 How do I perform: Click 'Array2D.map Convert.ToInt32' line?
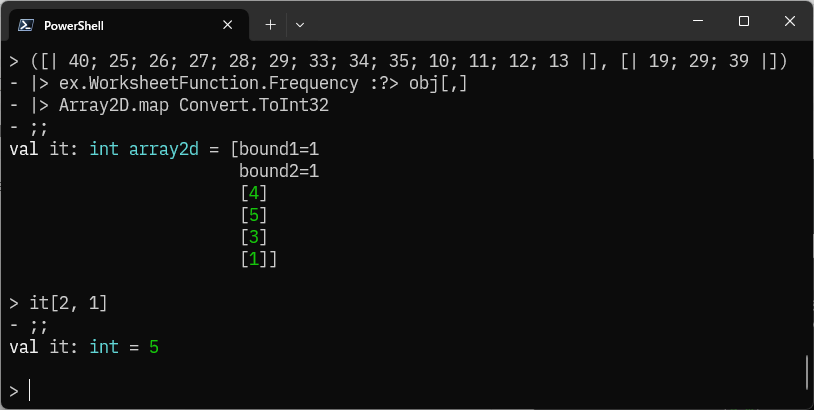coord(194,105)
